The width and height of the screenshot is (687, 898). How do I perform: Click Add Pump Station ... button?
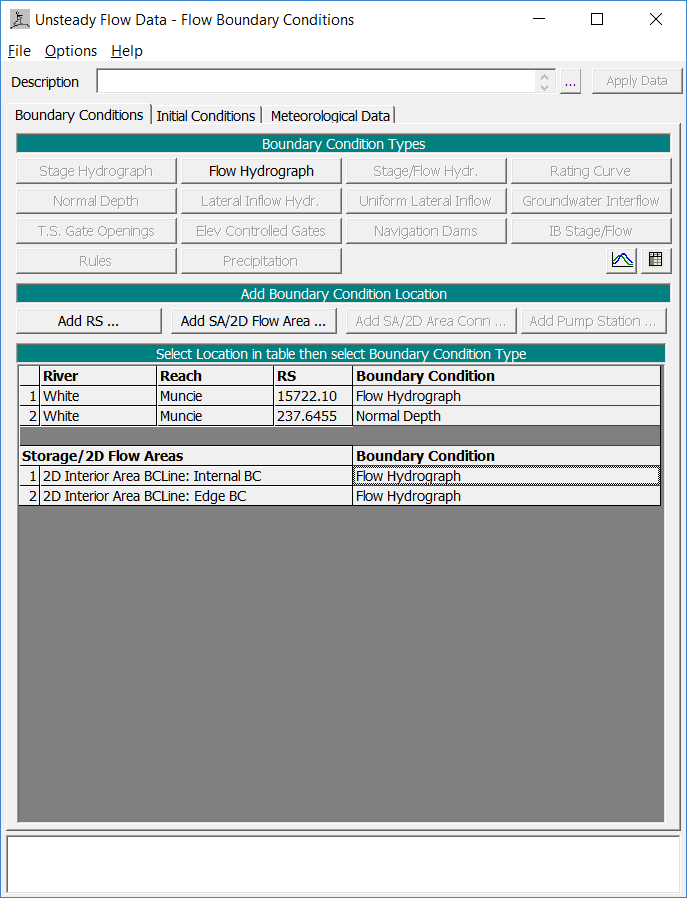pos(594,321)
